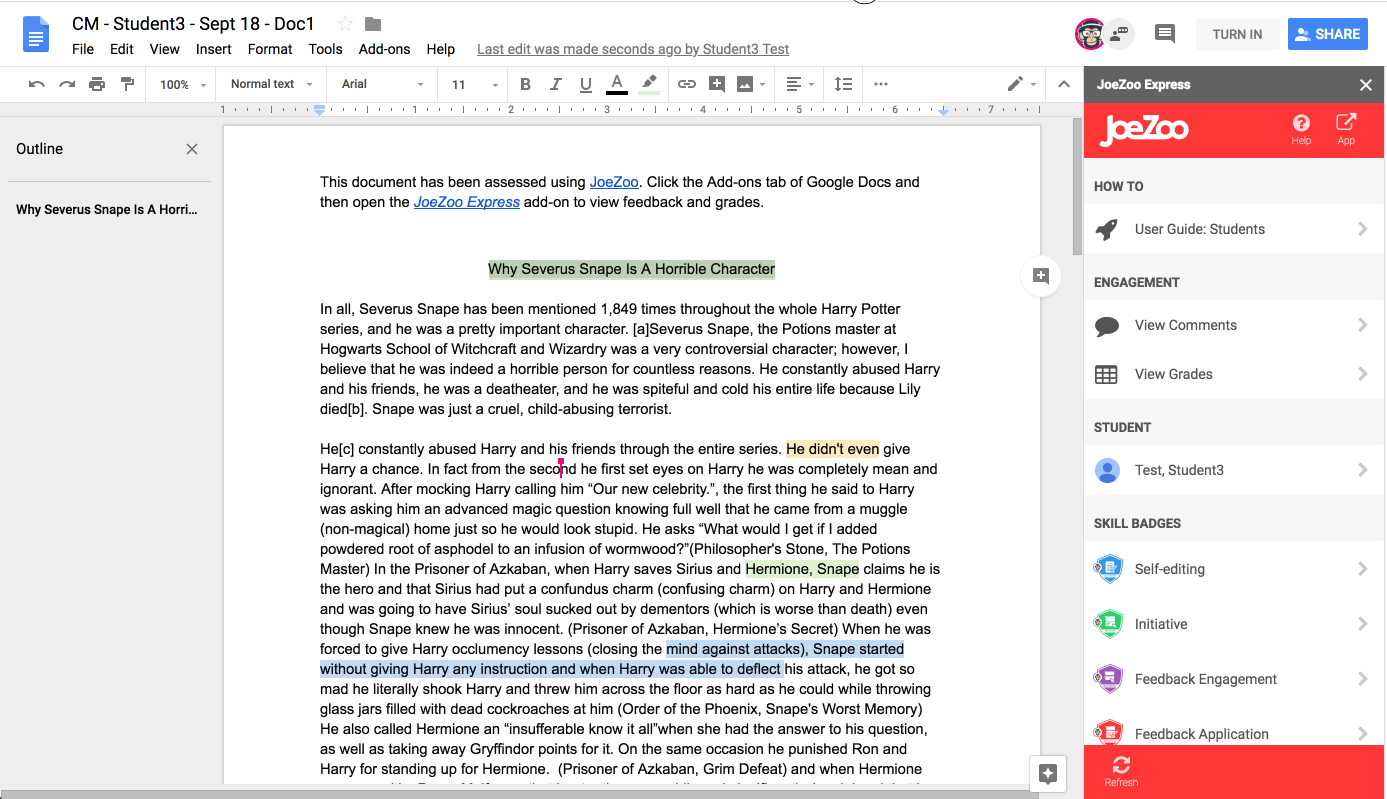This screenshot has width=1387, height=799.
Task: Click the Undo arrow in toolbar
Action: (x=37, y=84)
